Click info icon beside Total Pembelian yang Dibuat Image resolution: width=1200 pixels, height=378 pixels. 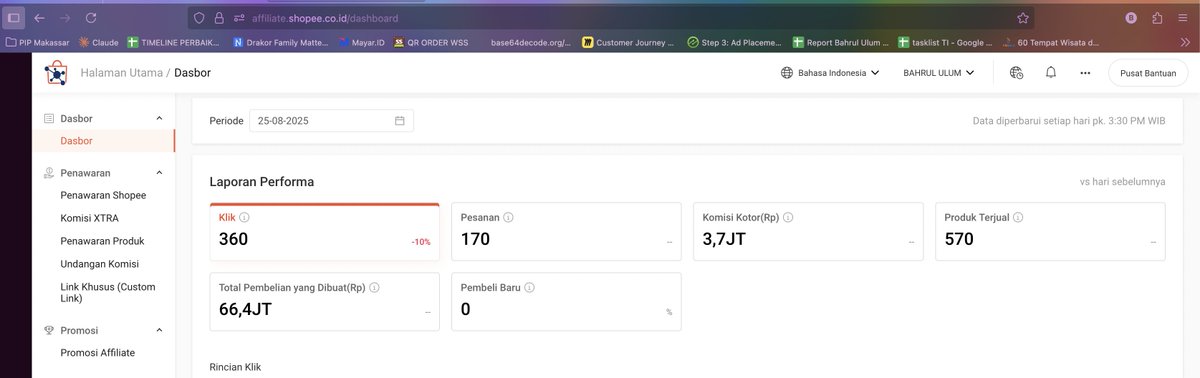[374, 287]
